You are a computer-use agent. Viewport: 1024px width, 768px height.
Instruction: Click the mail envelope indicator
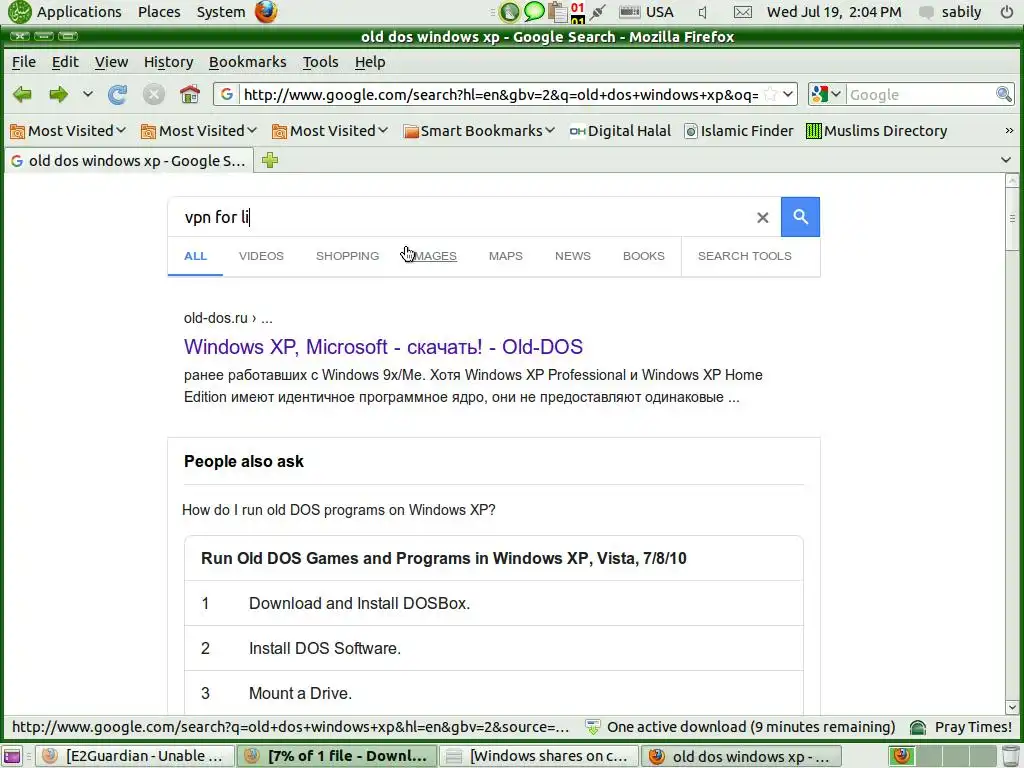743,12
